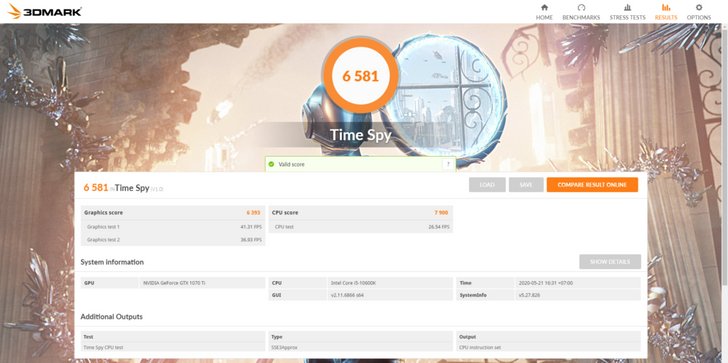Select the Graphics score header row
The image size is (728, 363).
173,213
